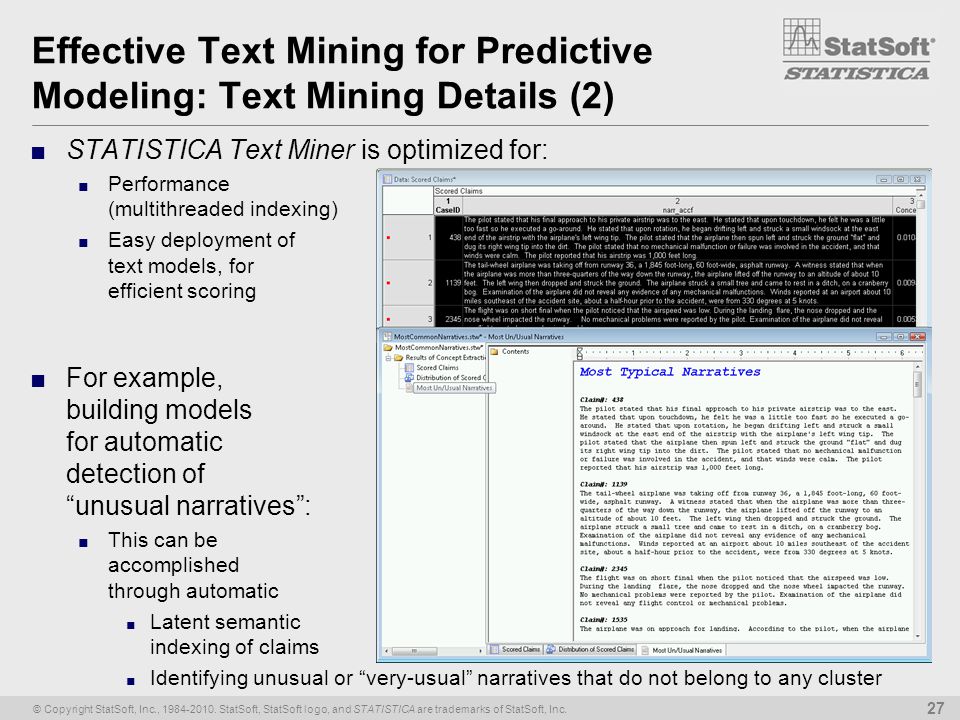Click the report vertical scrollbar thumb
Image resolution: width=960 pixels, height=720 pixels.
point(917,386)
